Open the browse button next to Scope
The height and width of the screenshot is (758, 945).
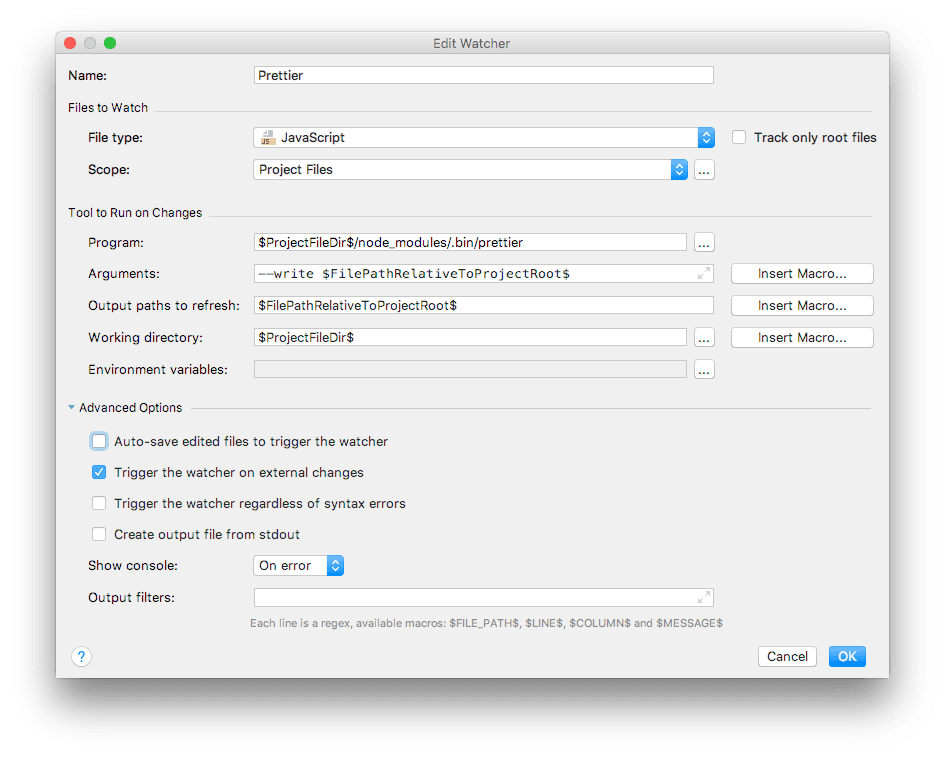click(x=703, y=170)
